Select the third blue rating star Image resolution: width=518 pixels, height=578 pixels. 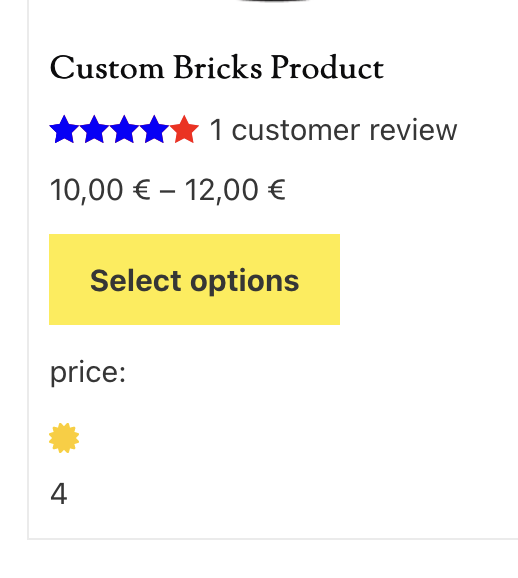pyautogui.click(x=124, y=129)
